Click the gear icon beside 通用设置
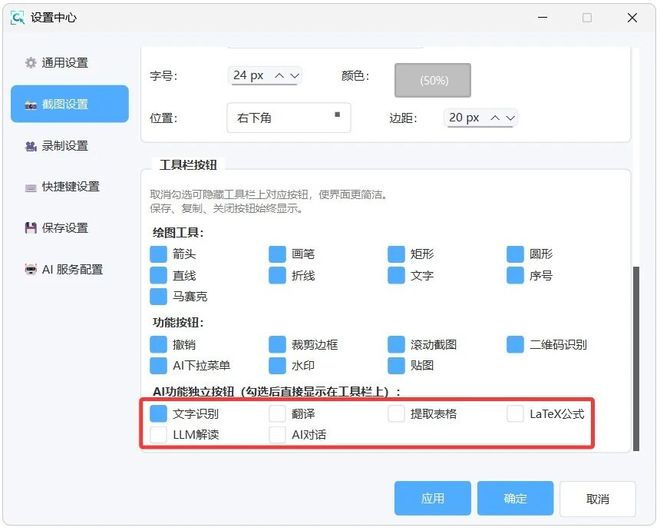 pos(31,63)
